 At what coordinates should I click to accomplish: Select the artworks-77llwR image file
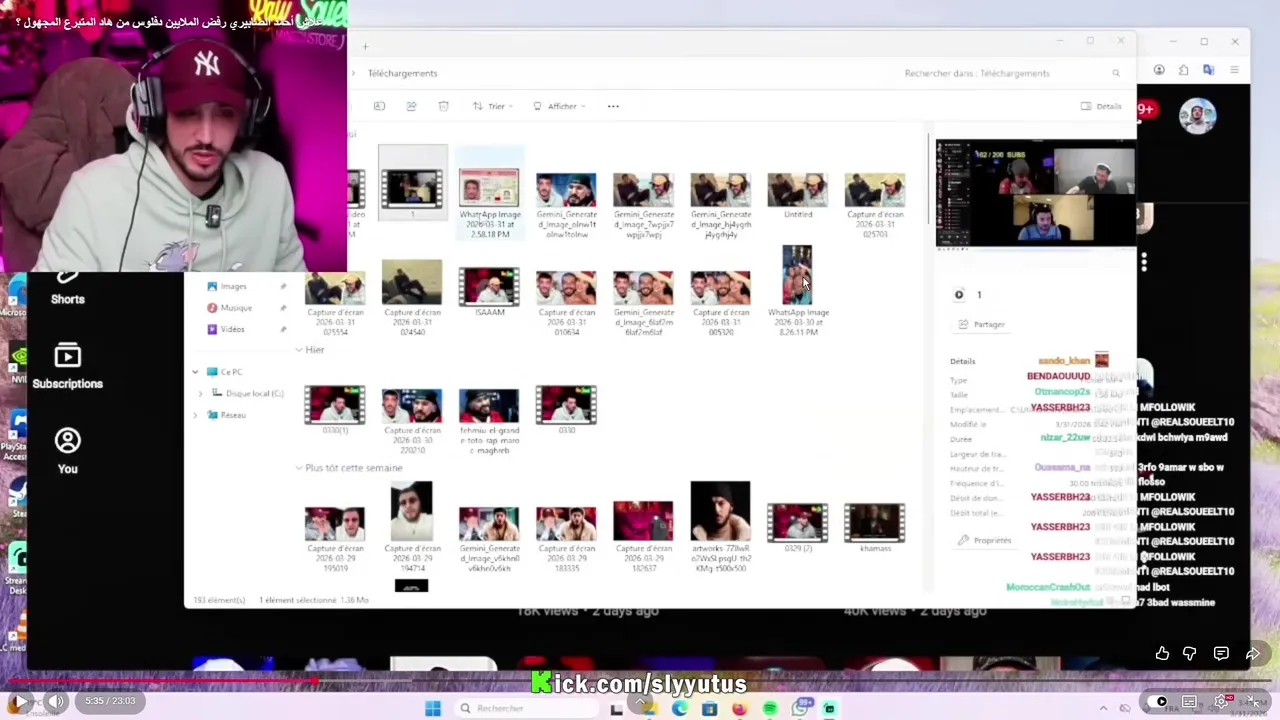coord(720,527)
